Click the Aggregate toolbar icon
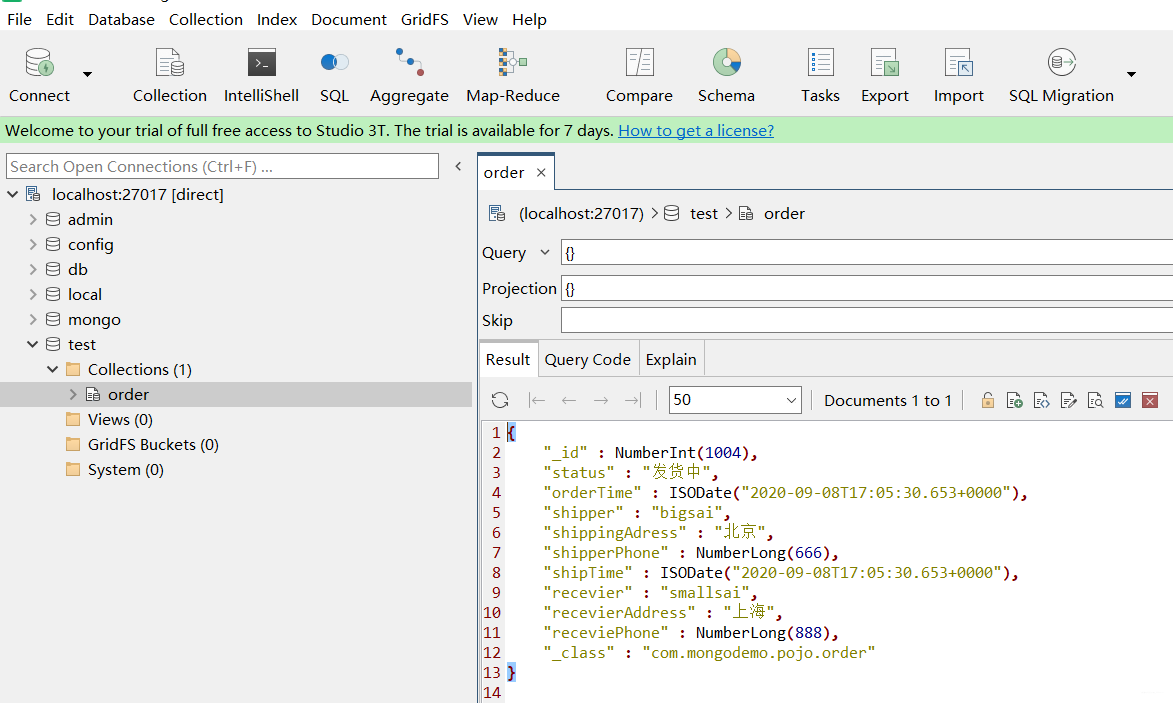 (x=409, y=75)
